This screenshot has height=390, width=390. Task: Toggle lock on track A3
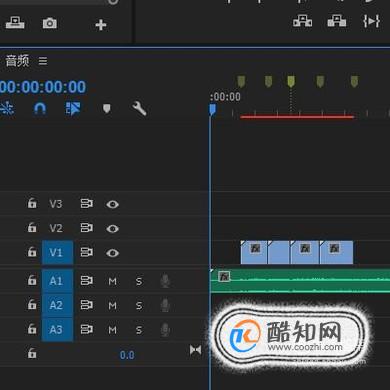[32, 329]
